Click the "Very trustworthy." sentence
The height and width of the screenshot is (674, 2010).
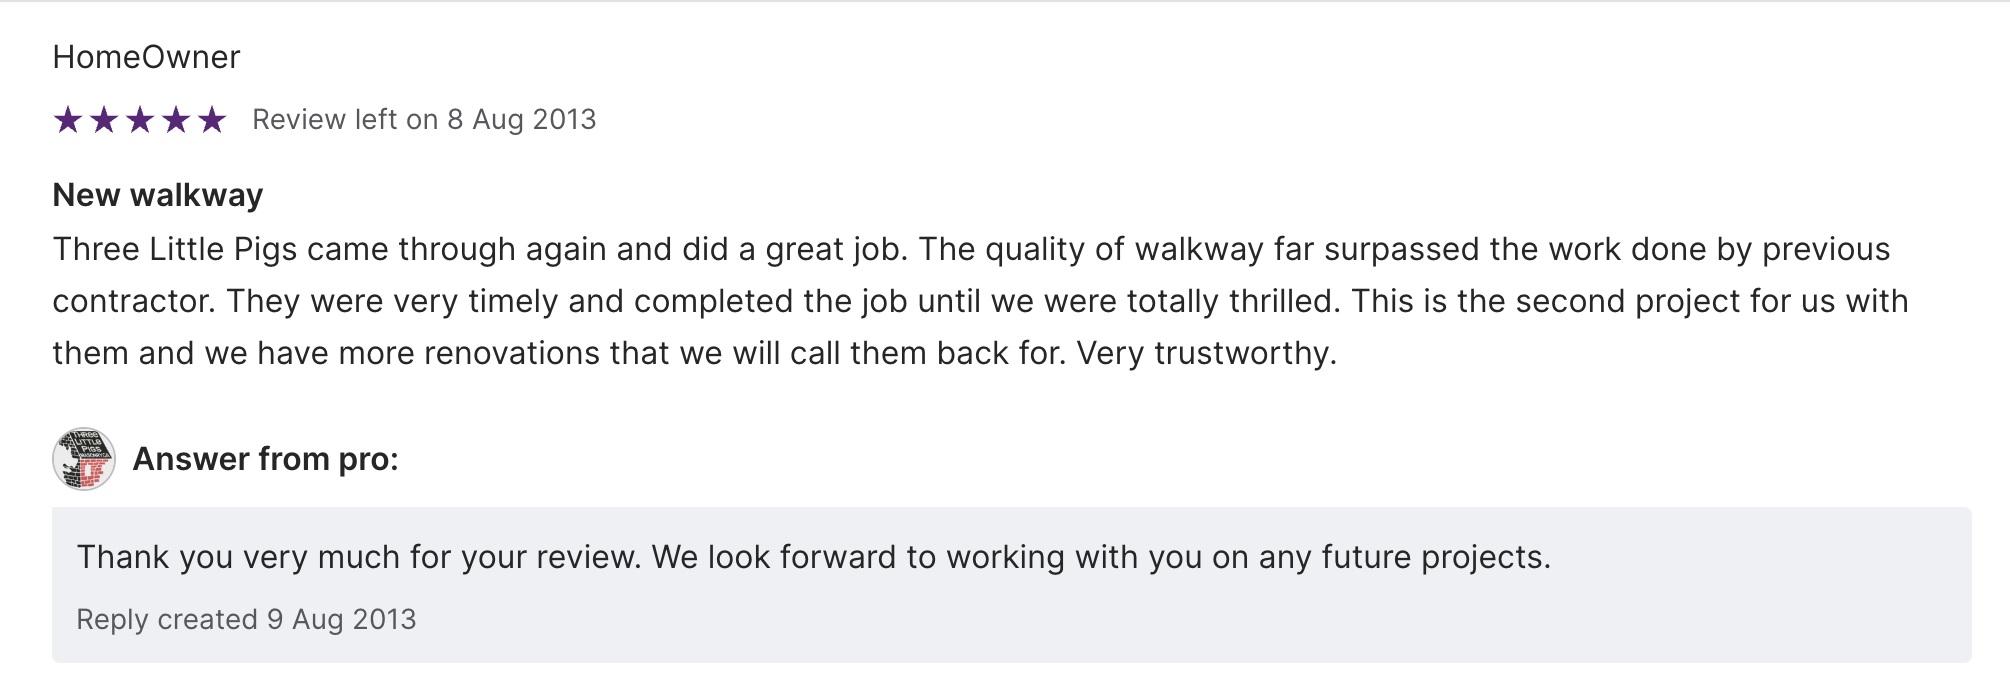[1206, 353]
